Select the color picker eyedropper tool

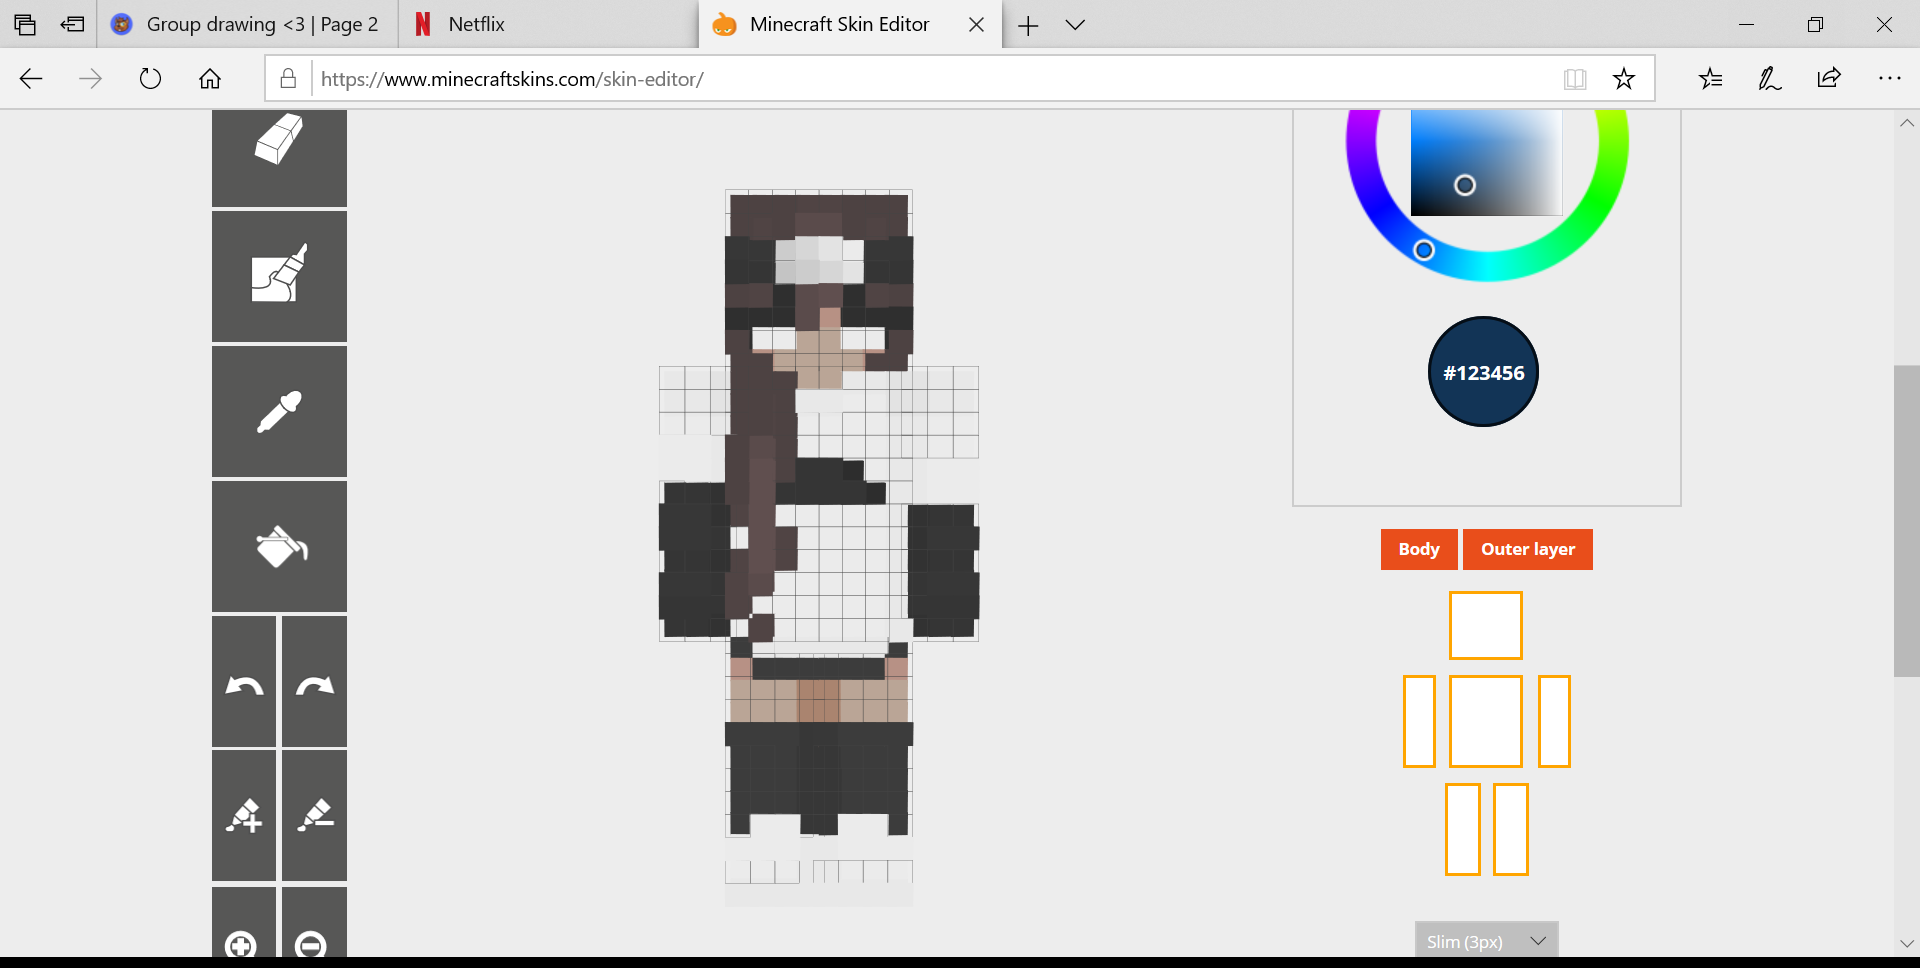tap(279, 411)
